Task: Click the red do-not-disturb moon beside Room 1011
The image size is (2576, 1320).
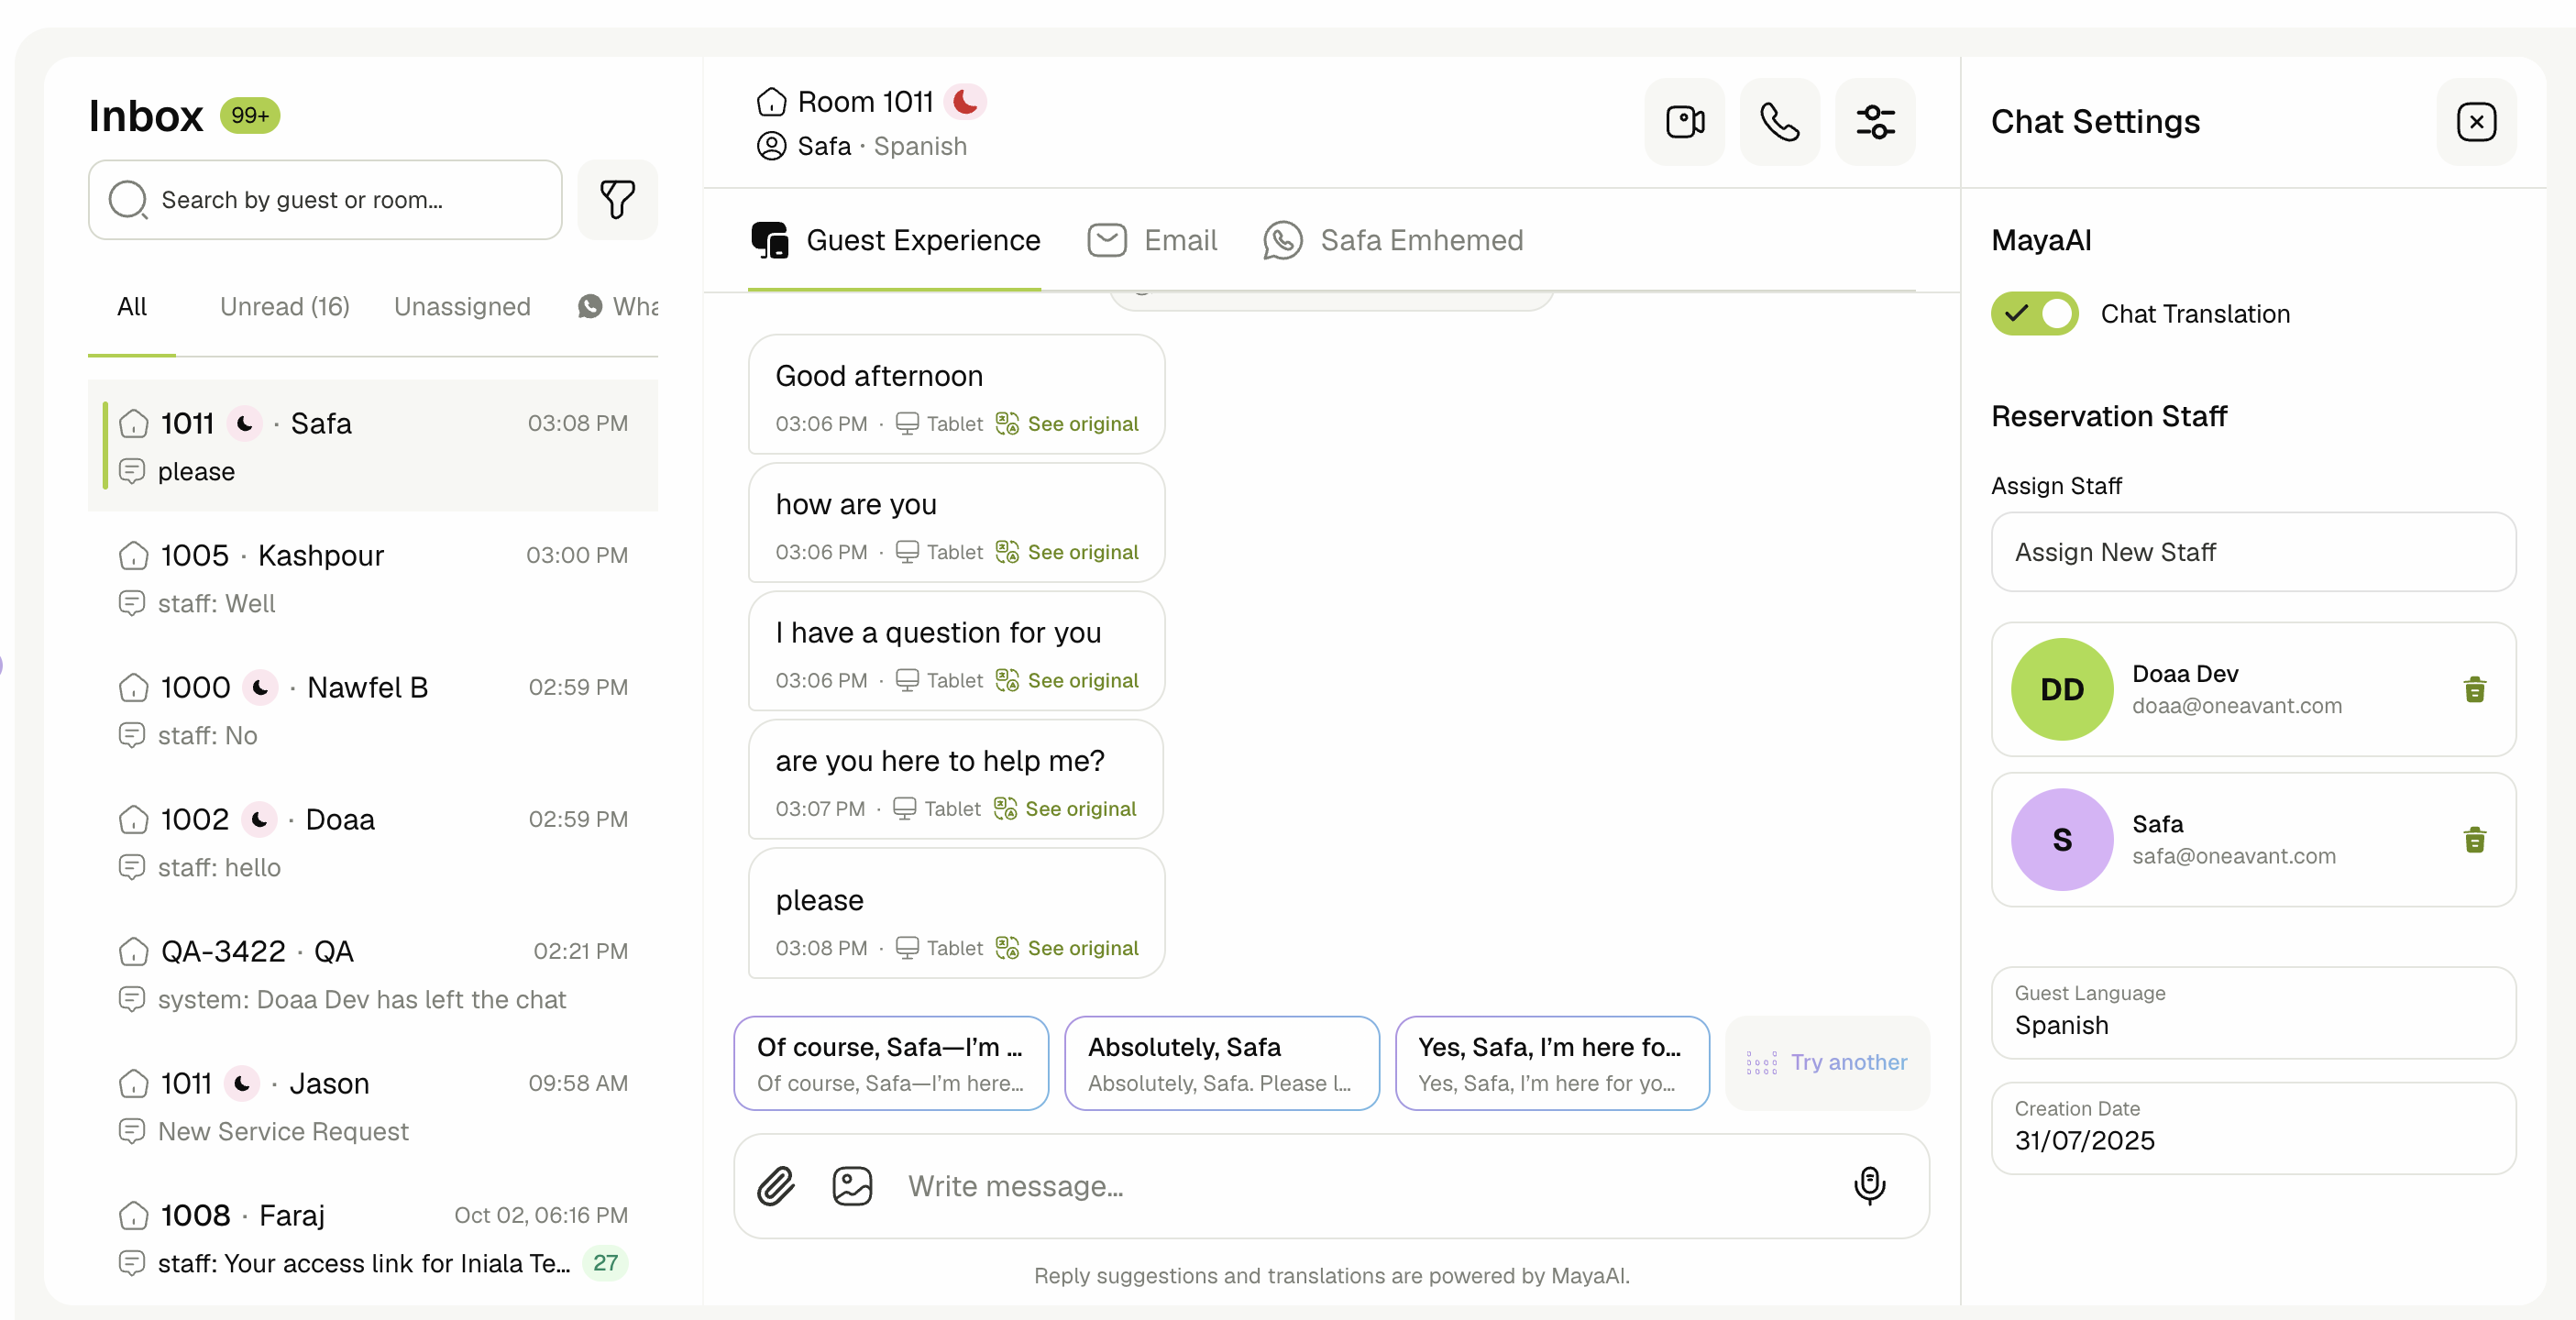Action: coord(965,102)
